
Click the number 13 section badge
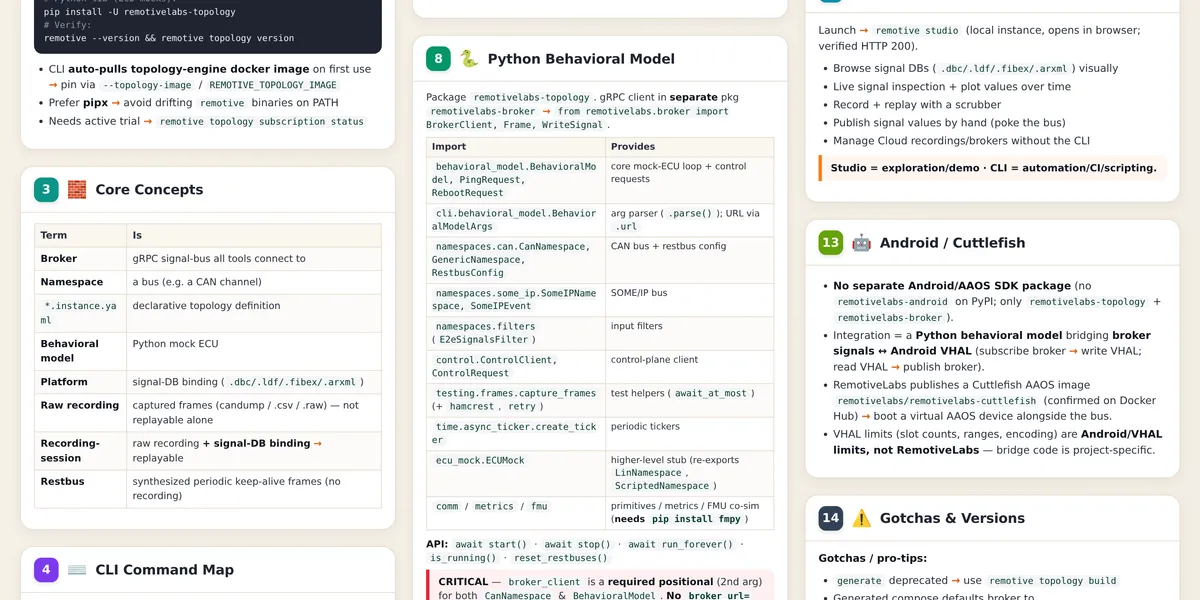click(830, 242)
